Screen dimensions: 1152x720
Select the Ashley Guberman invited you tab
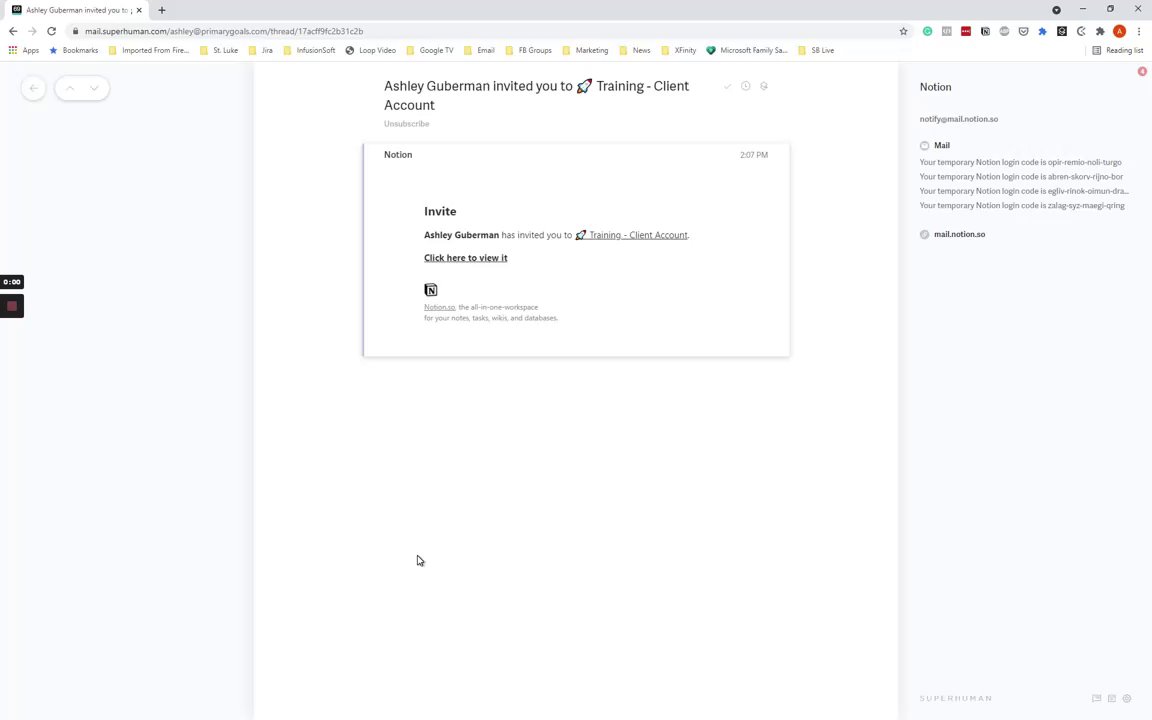pos(76,10)
